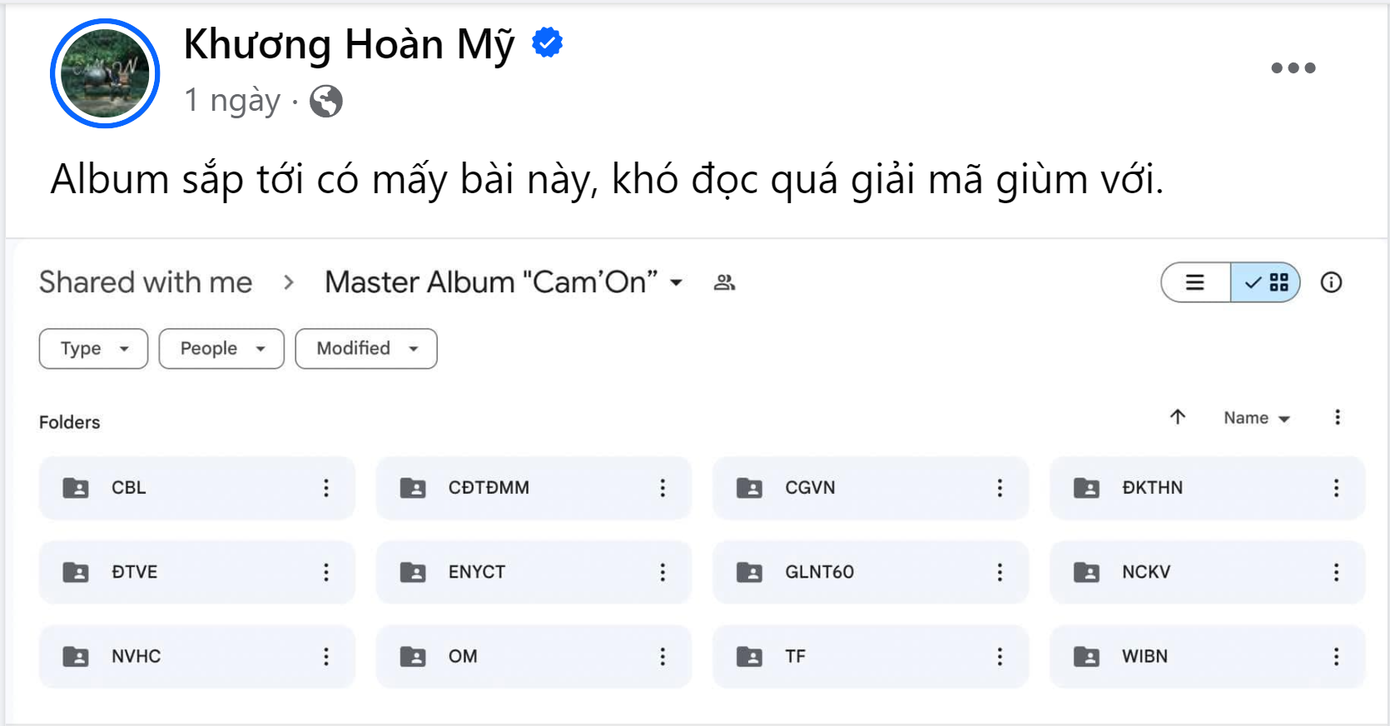Screen dimensions: 1390x726
Task: Open options menu for the ĐTVE folder
Action: 325,572
